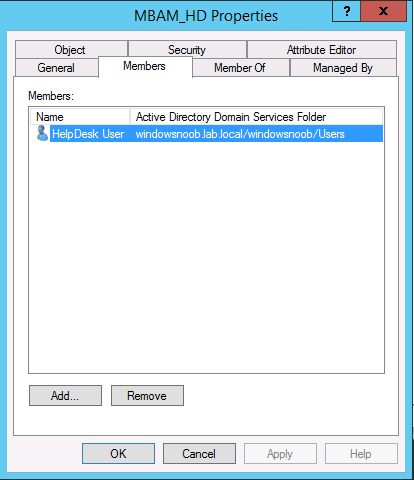Select the HelpDesk User member name
Viewport: 414px width, 480px height.
point(88,134)
